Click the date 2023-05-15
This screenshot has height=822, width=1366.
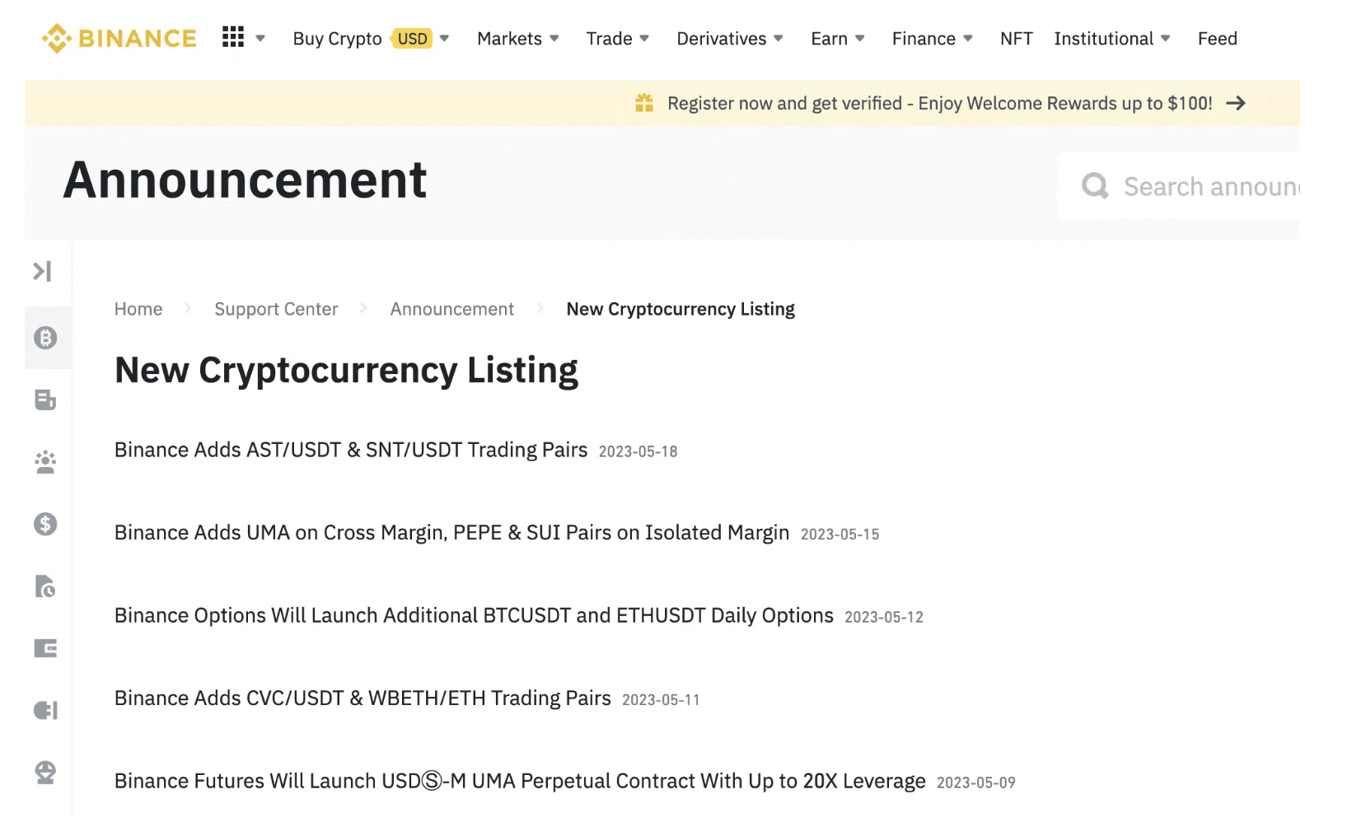click(x=840, y=535)
